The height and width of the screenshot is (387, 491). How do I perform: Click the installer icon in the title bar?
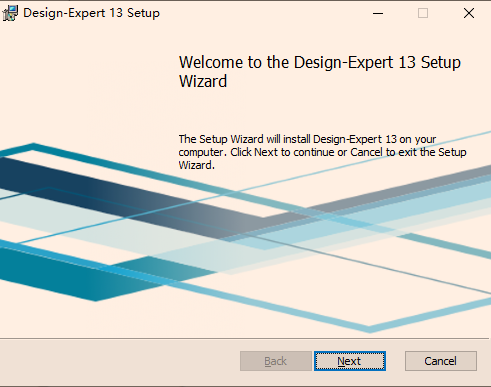[10, 13]
